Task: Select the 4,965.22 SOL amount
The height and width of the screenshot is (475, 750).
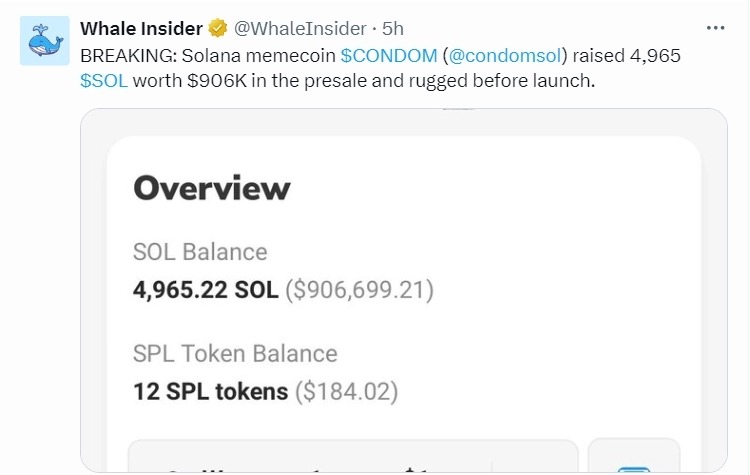Action: click(x=206, y=290)
